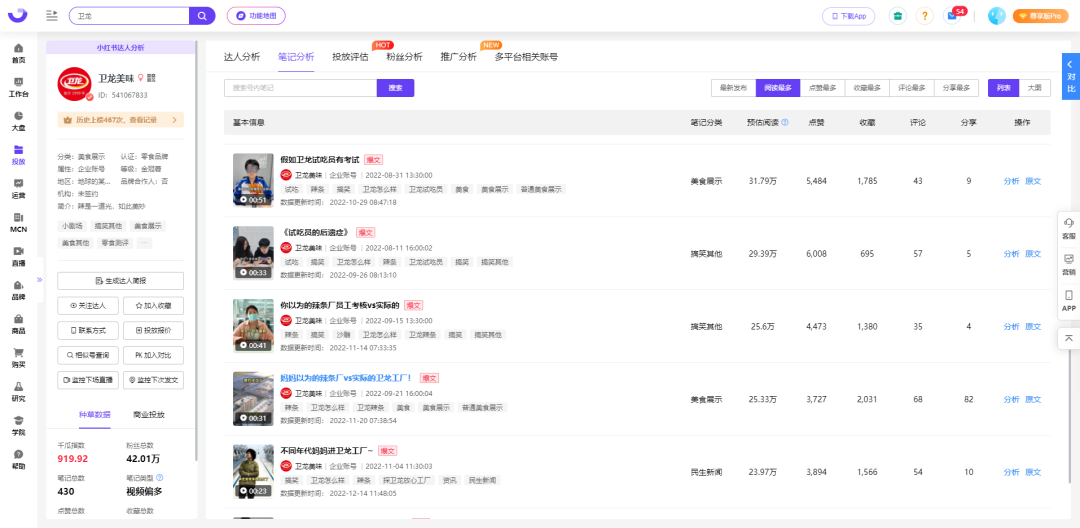The image size is (1080, 528).
Task: Open 购买 in left sidebar
Action: (x=19, y=357)
